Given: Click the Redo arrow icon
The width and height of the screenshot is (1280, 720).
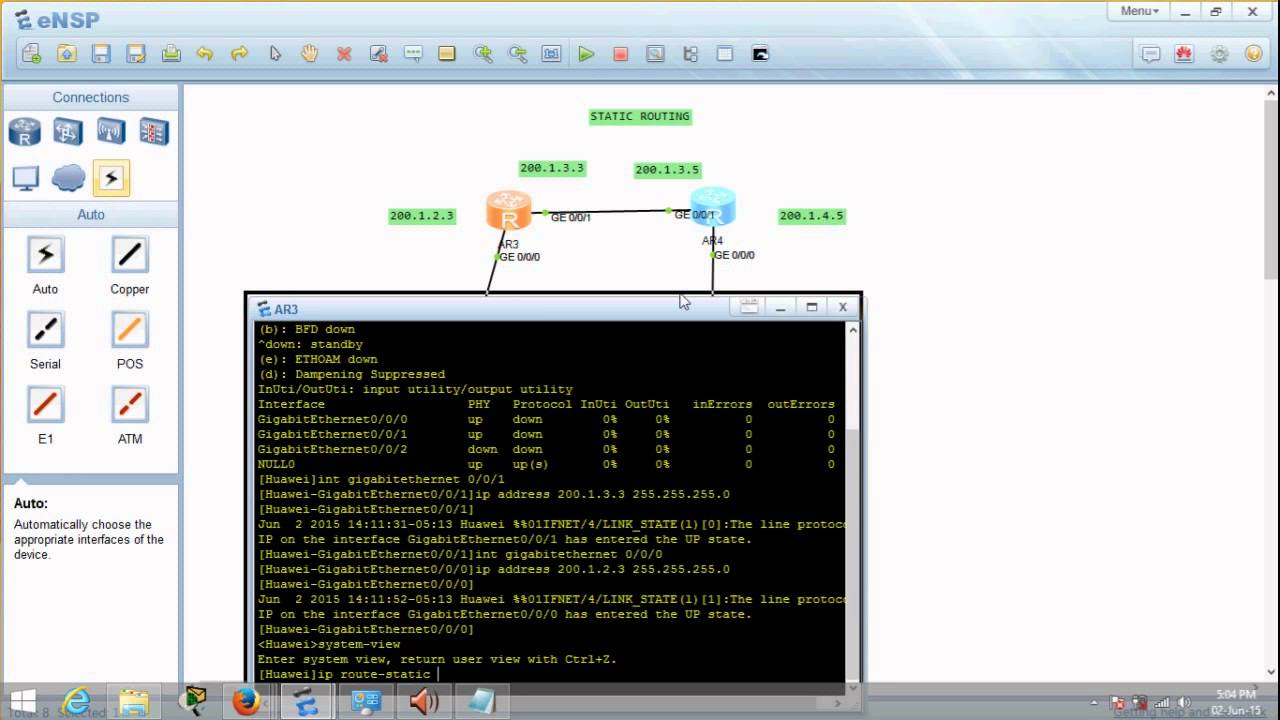Looking at the screenshot, I should (x=239, y=54).
